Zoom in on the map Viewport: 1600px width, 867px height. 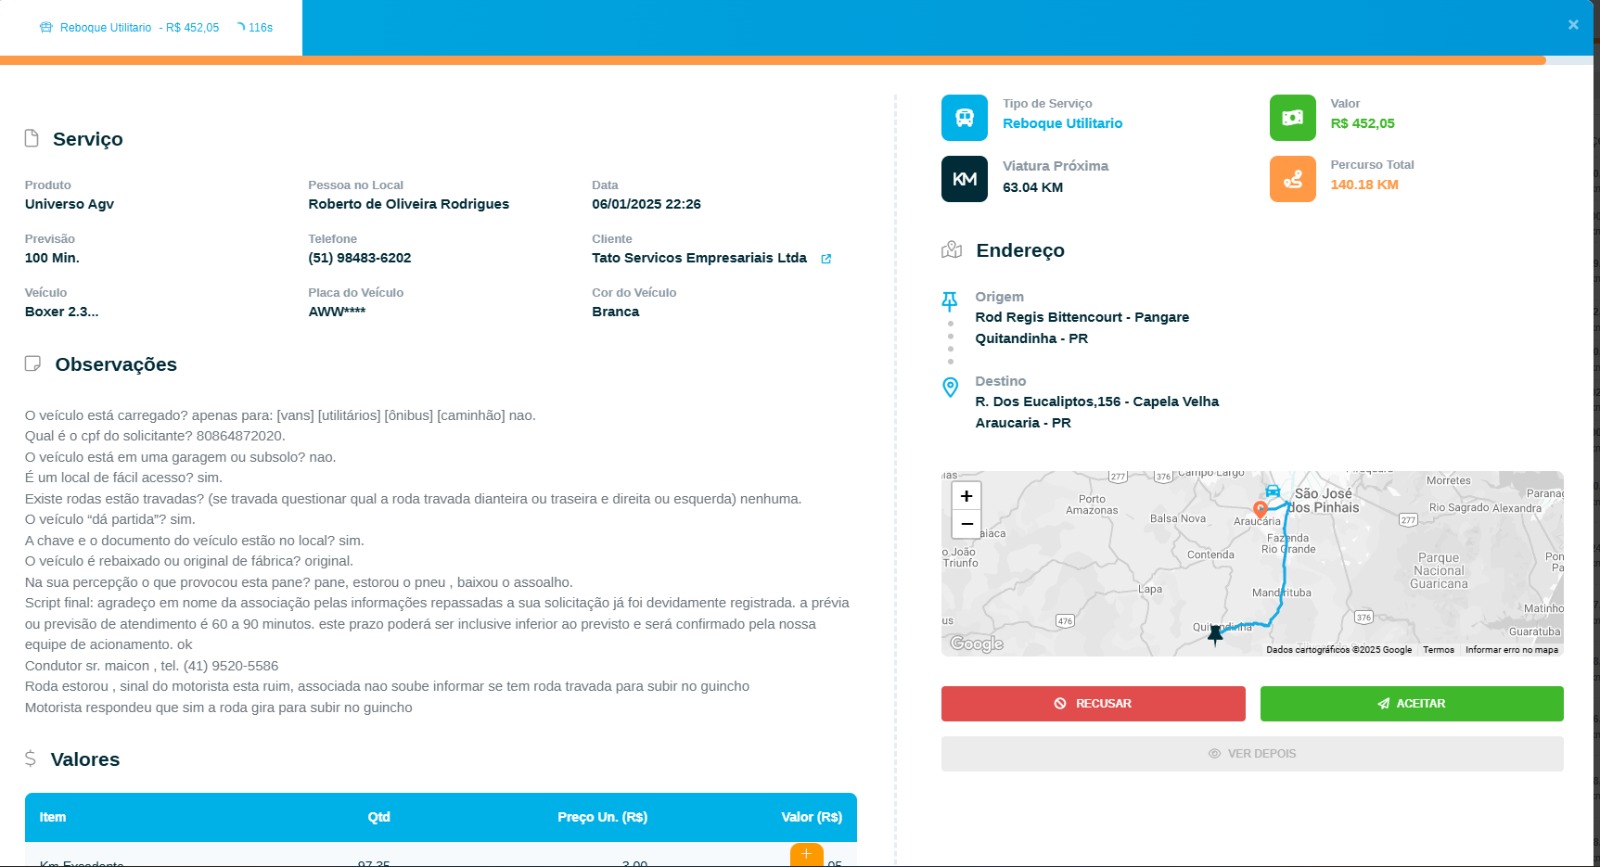point(967,496)
